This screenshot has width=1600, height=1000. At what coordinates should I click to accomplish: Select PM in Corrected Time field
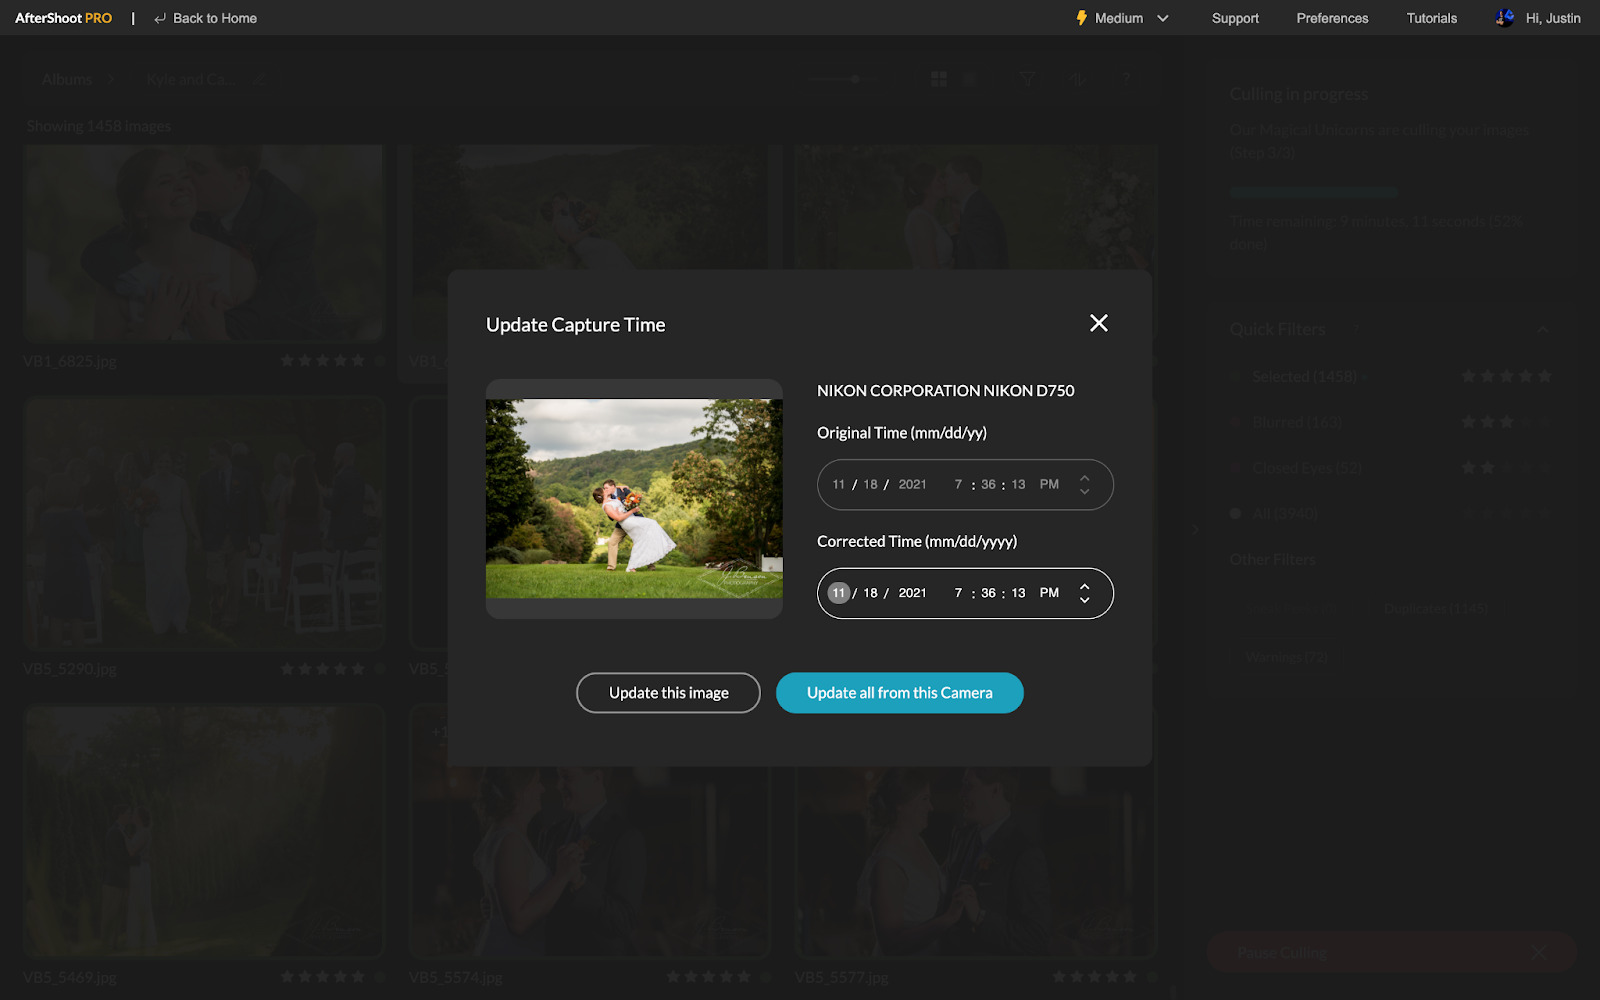click(1049, 593)
